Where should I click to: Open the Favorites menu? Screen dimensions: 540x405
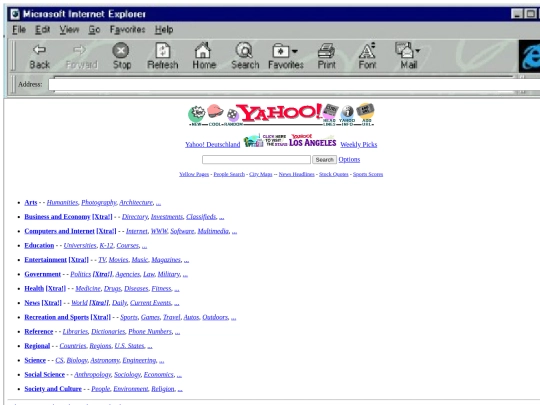[127, 30]
